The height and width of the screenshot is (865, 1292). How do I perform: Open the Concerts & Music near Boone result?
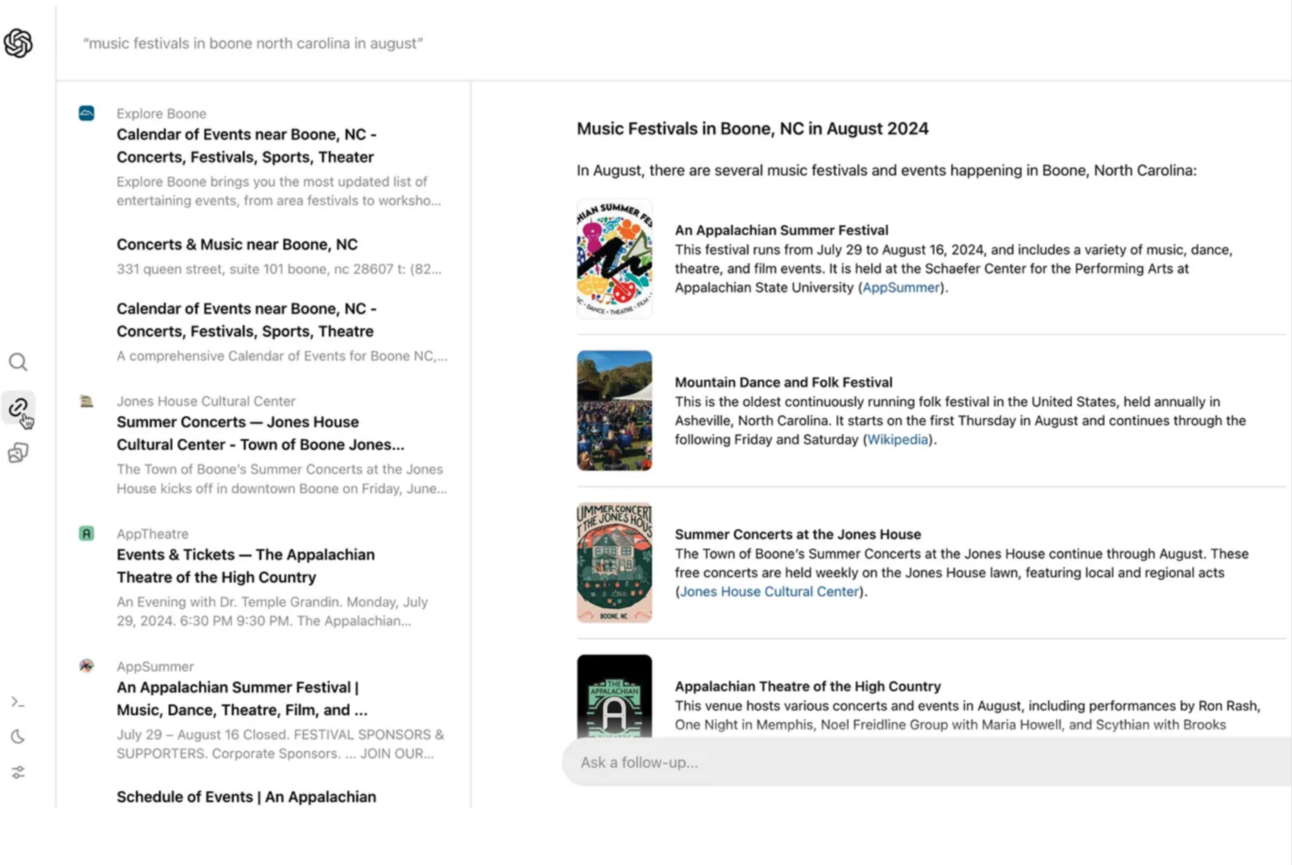click(x=237, y=244)
